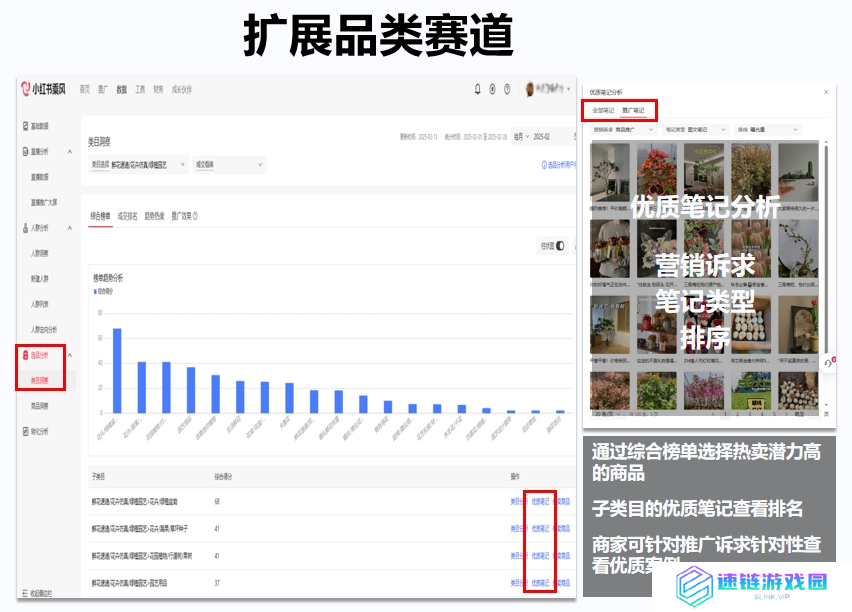The image size is (852, 612).
Task: Open 成长伙伴 in top navigation
Action: pyautogui.click(x=181, y=89)
